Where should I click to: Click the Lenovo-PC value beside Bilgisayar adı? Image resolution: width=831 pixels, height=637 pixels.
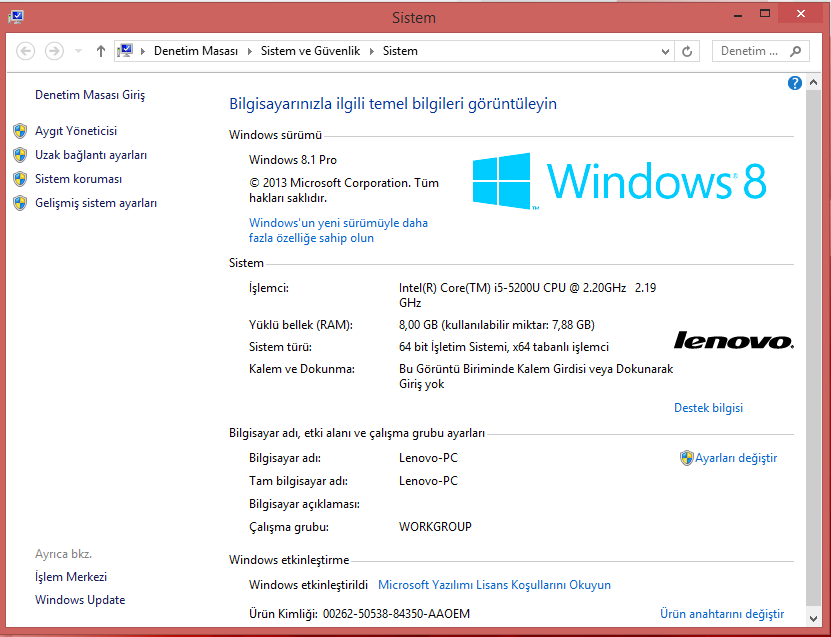click(428, 458)
